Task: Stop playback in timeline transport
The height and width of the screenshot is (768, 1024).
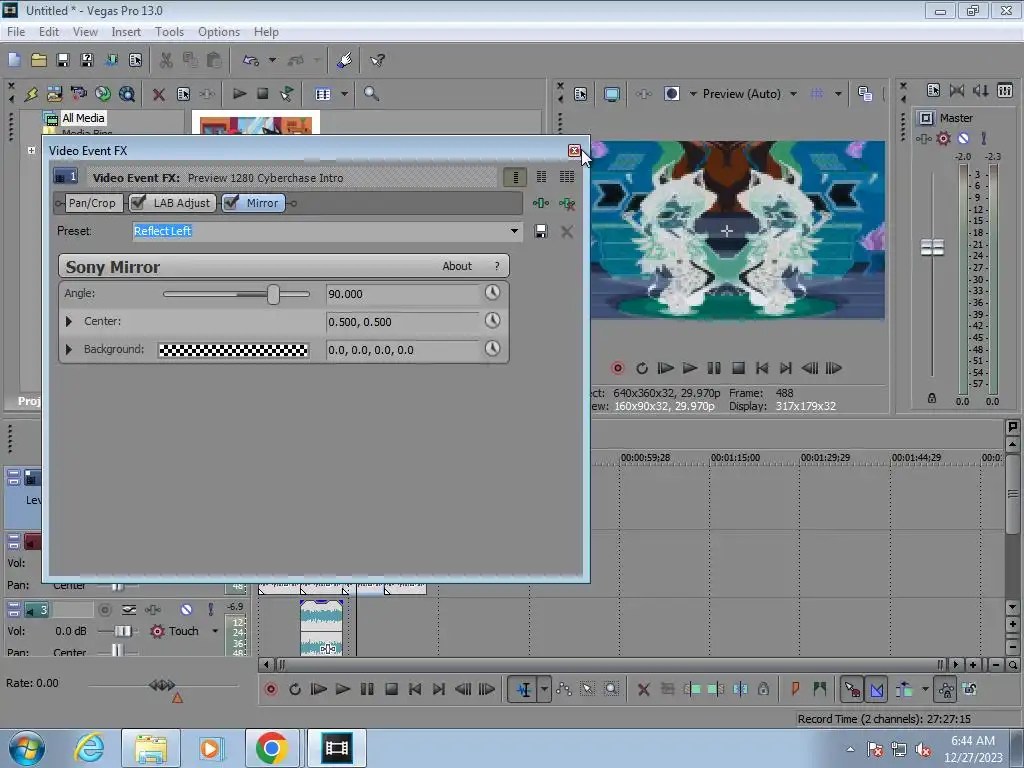Action: pos(391,689)
